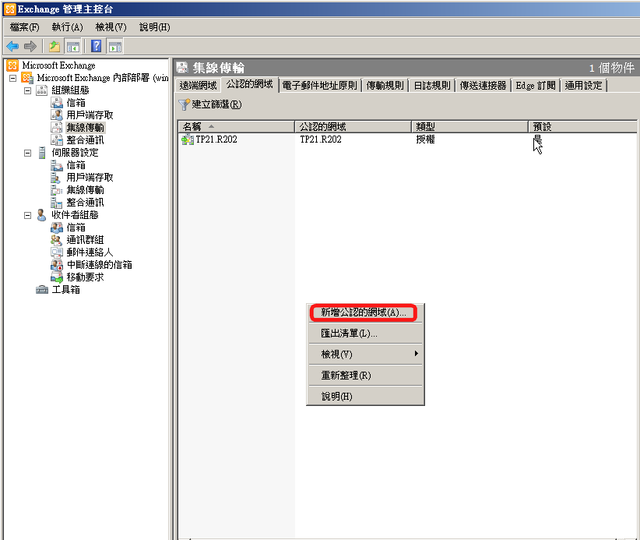Switch to the 傳送連接器 tab

483,86
